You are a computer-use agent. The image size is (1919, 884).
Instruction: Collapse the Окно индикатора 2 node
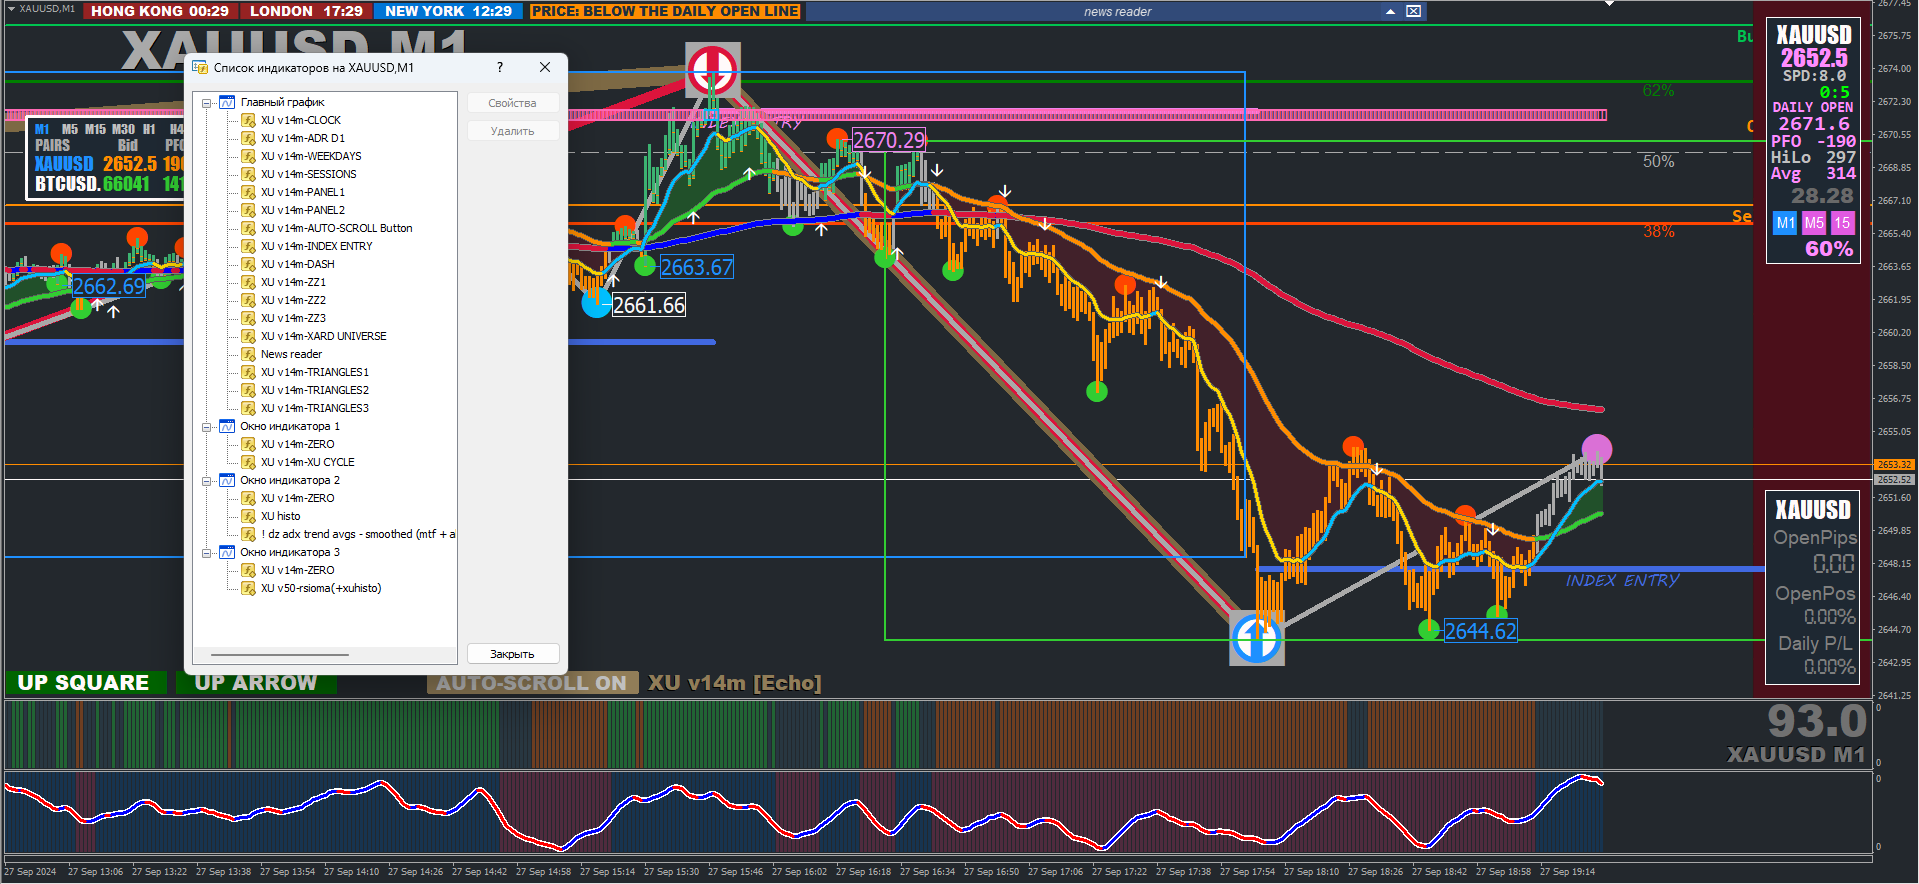click(x=207, y=480)
